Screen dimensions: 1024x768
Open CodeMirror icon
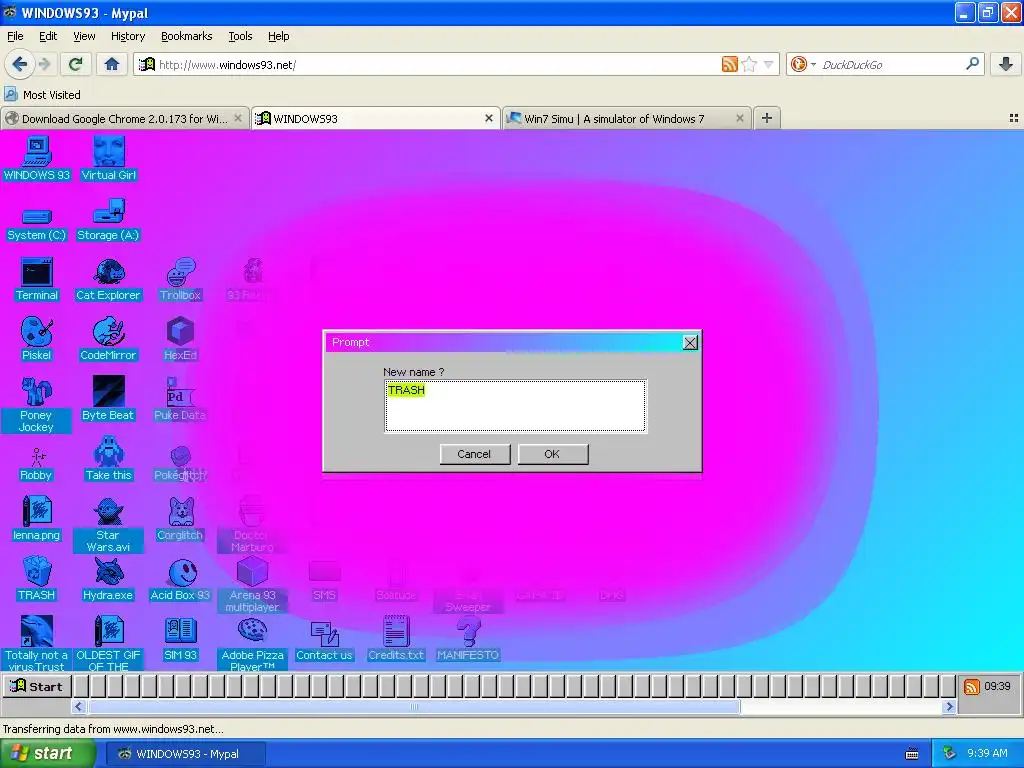108,339
